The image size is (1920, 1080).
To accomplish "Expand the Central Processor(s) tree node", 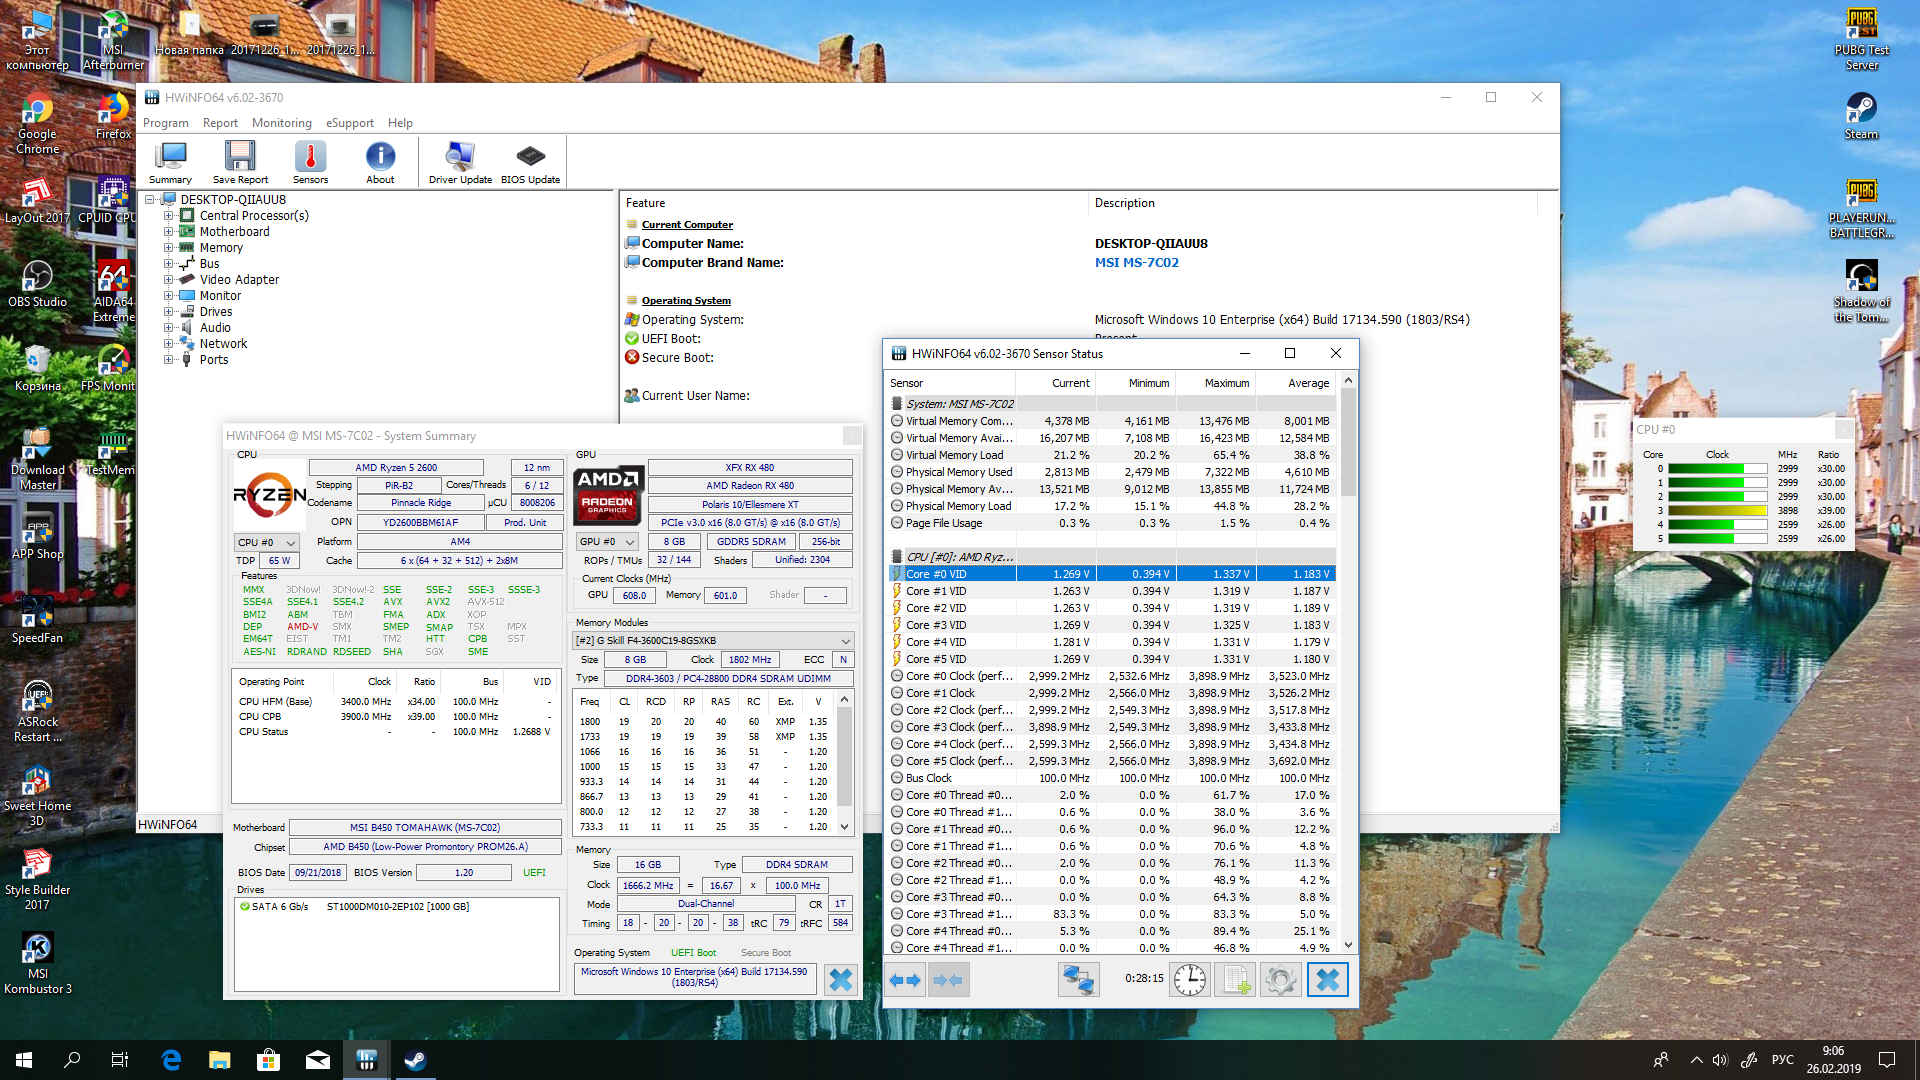I will [x=169, y=216].
